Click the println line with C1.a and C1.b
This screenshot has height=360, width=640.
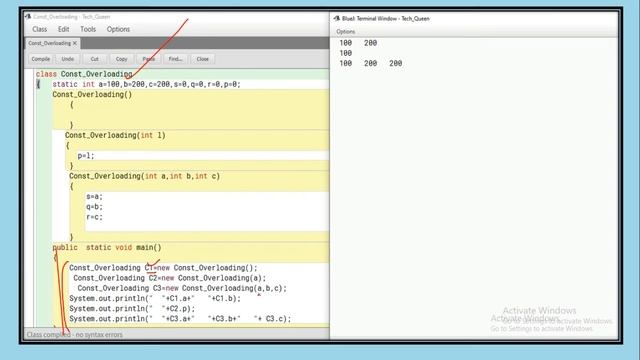coord(155,298)
